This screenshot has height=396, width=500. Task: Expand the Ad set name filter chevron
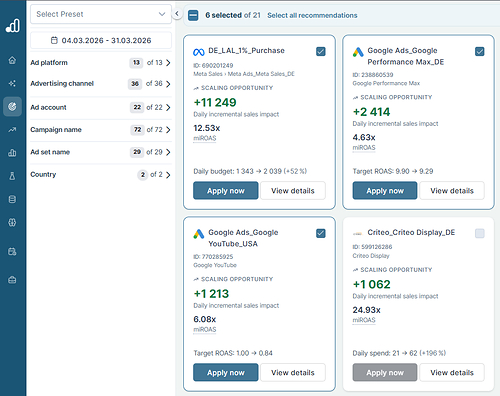(x=168, y=152)
